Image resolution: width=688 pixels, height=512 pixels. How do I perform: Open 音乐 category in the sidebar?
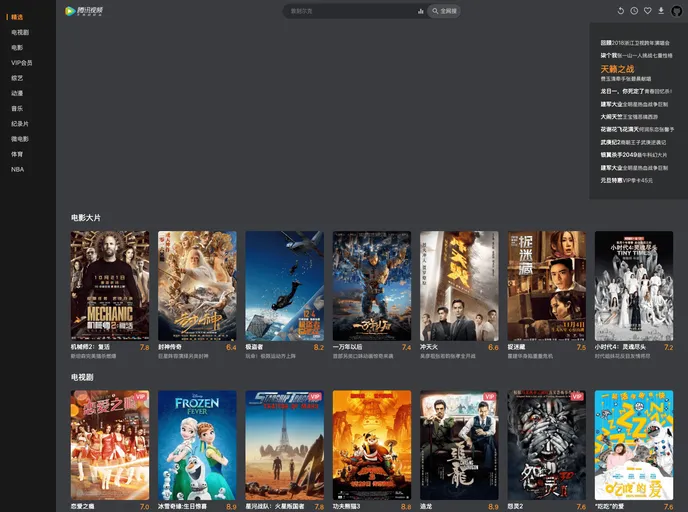pos(17,108)
